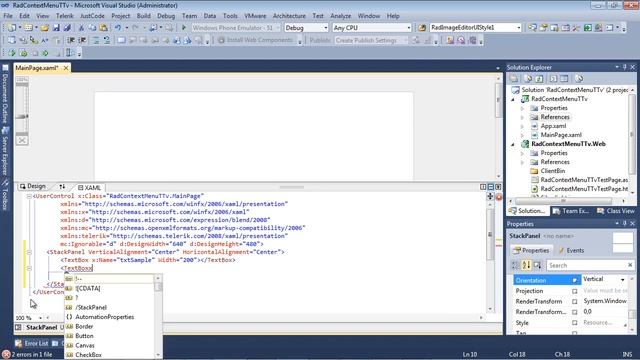640x360 pixels.
Task: Collapse the StackPanel element in XAML
Action: (x=29, y=252)
